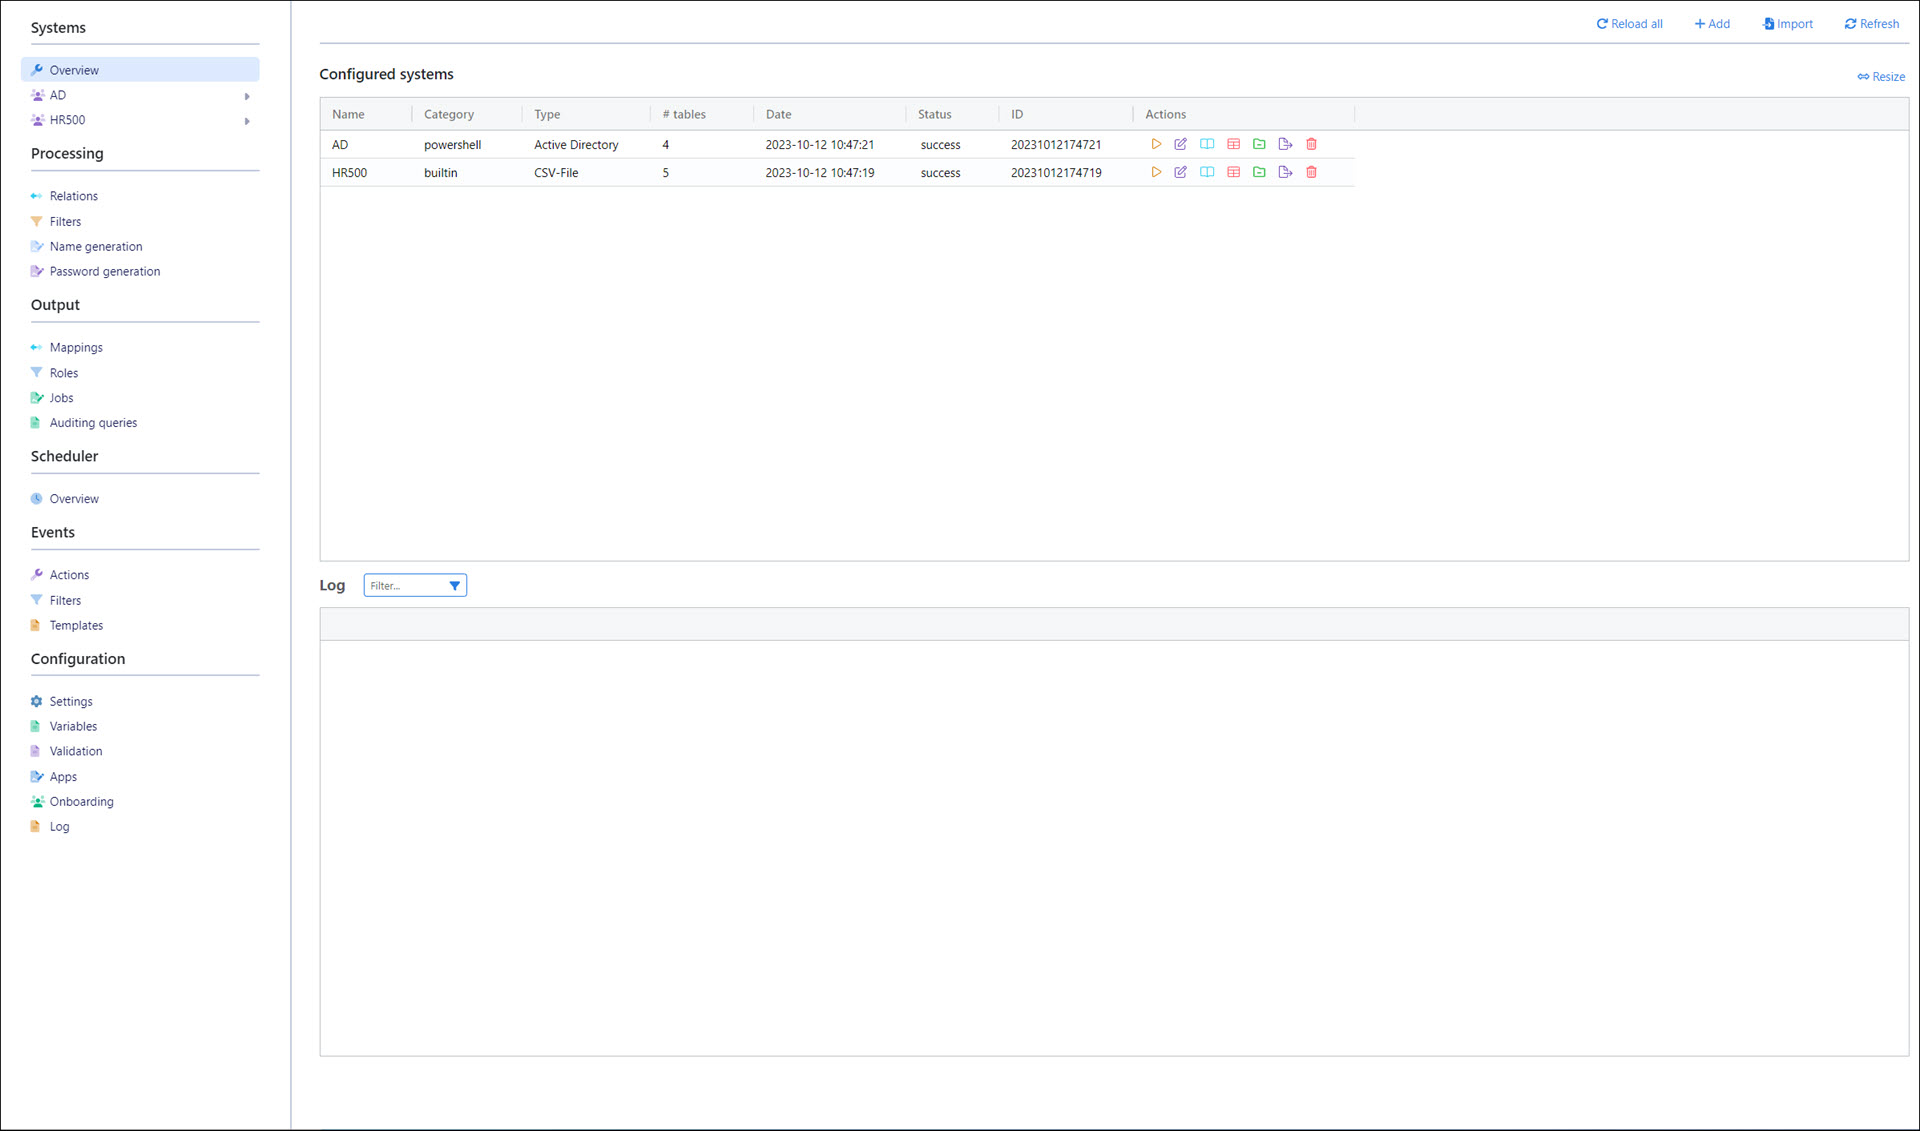
Task: Open the red table icon for AD
Action: [1233, 144]
